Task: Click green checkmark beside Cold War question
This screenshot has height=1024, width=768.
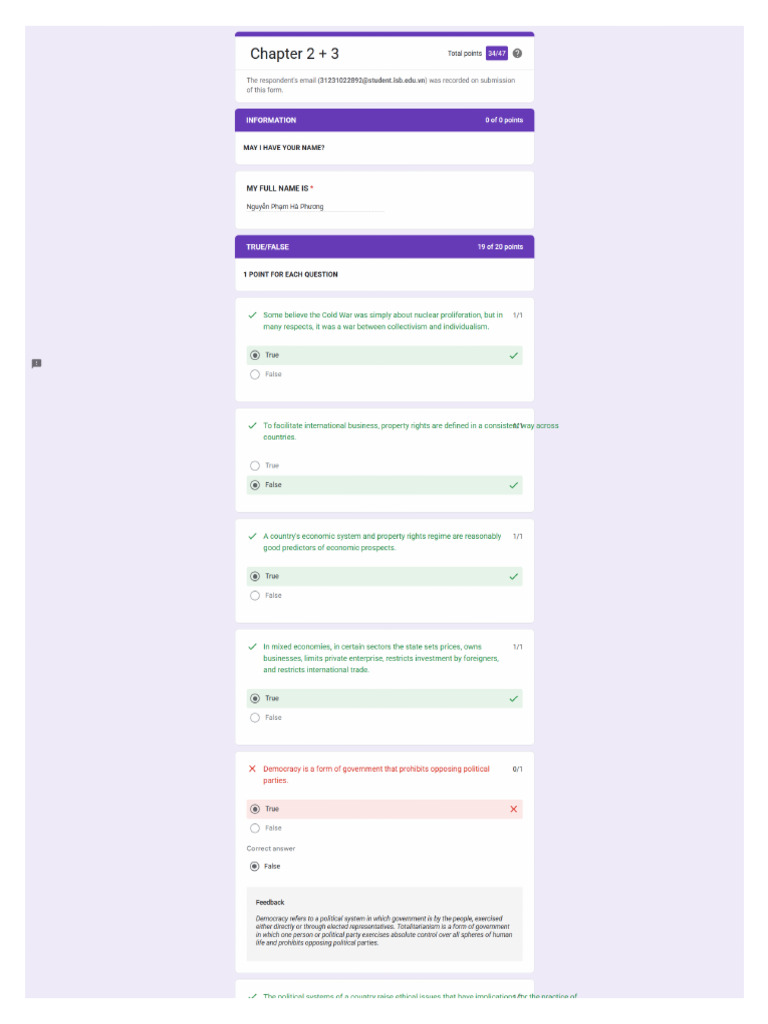Action: (252, 315)
